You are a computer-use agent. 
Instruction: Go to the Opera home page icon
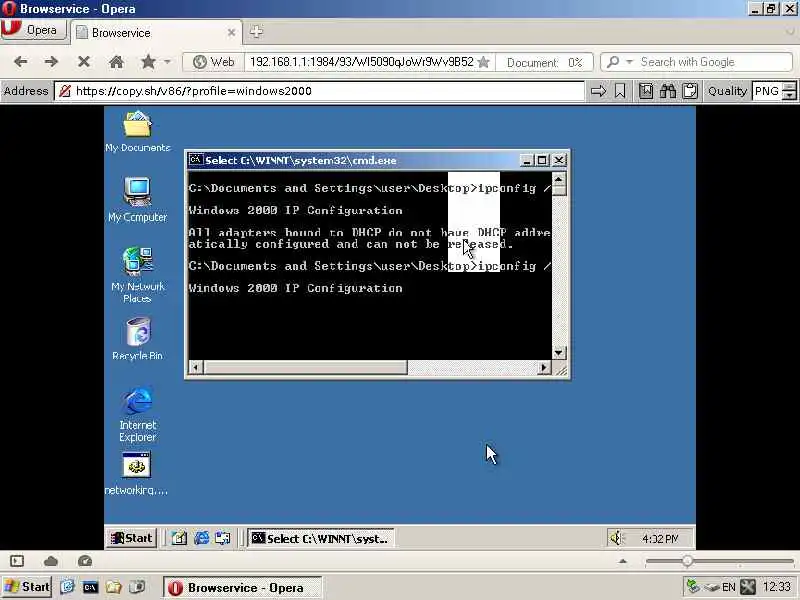point(116,62)
